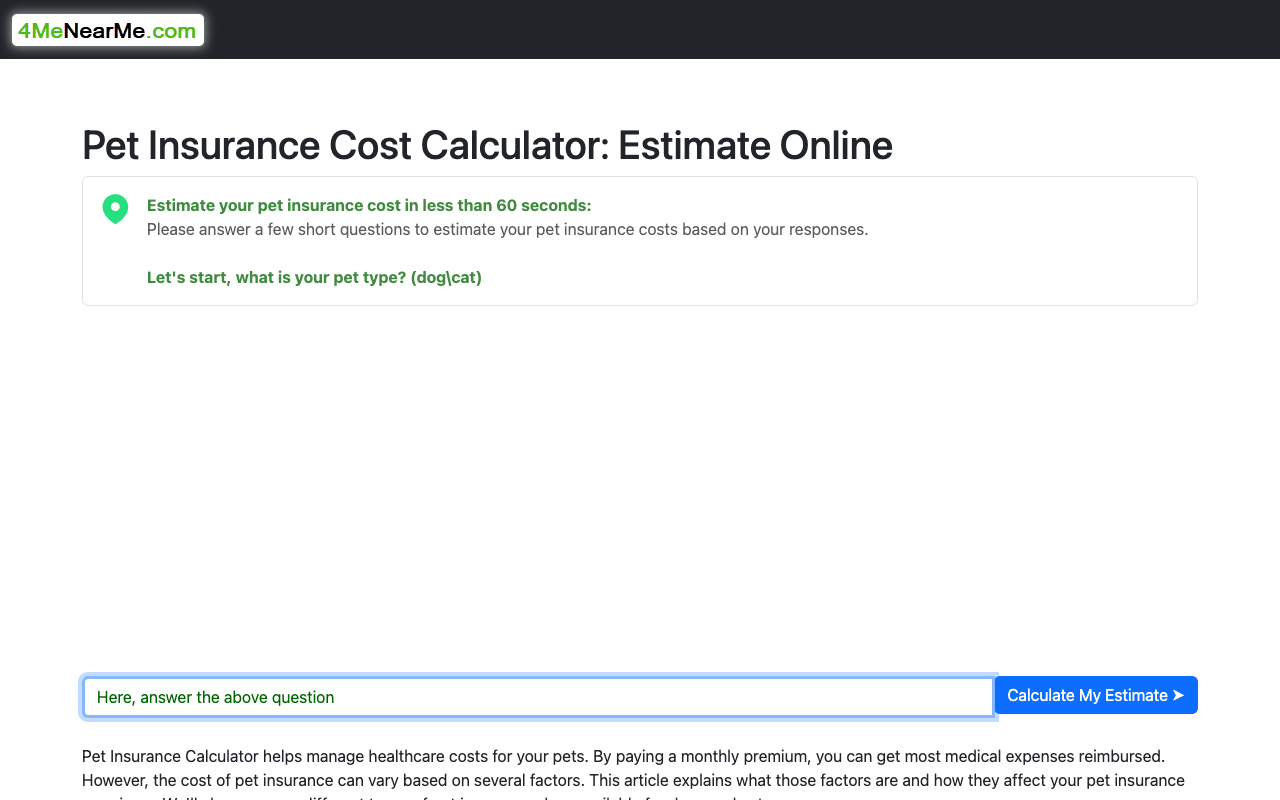Open the 4MeNearMe.com logo link

[x=108, y=30]
